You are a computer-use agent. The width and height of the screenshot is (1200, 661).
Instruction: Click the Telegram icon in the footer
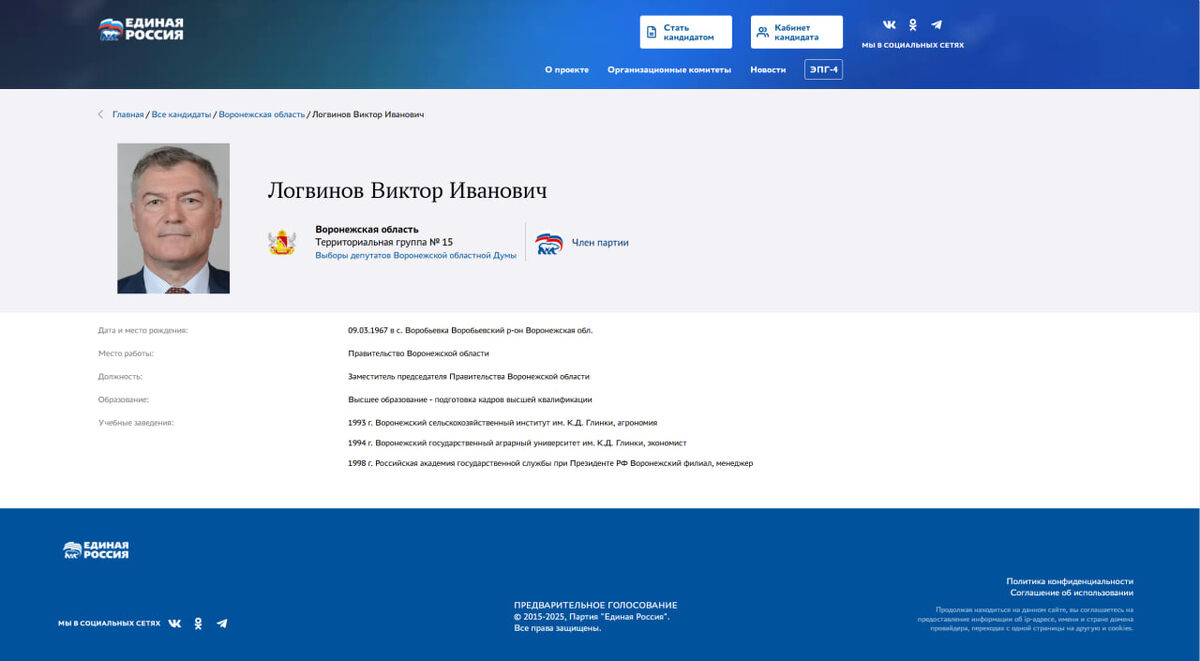[x=221, y=623]
